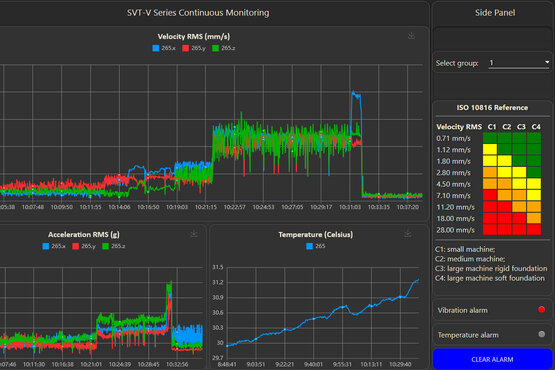This screenshot has width=555, height=370.
Task: Click the 28.00 mm/s row label
Action: (x=455, y=230)
